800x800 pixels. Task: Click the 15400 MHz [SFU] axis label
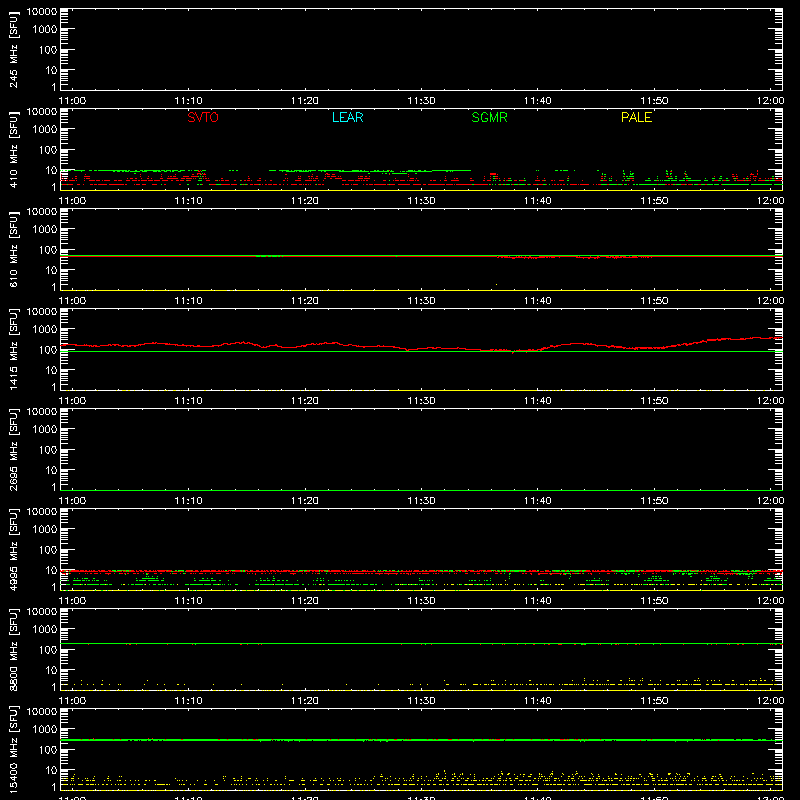click(14, 749)
